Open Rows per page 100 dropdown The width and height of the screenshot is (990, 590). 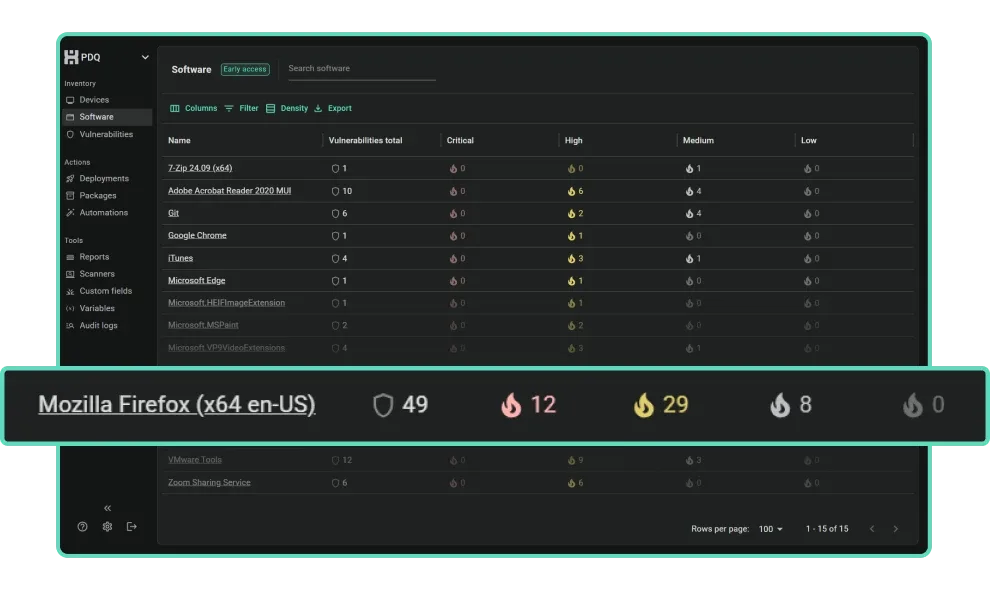pyautogui.click(x=770, y=529)
